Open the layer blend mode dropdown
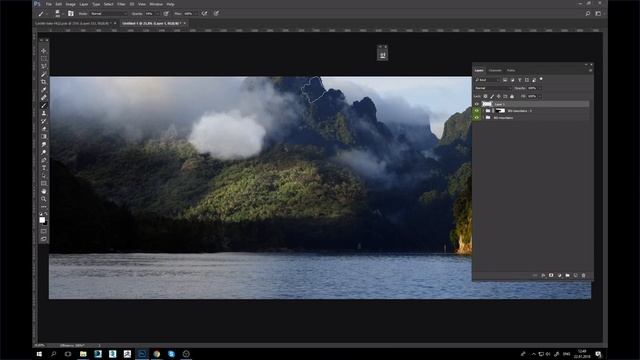Screen dimensions: 640x360 pos(493,88)
